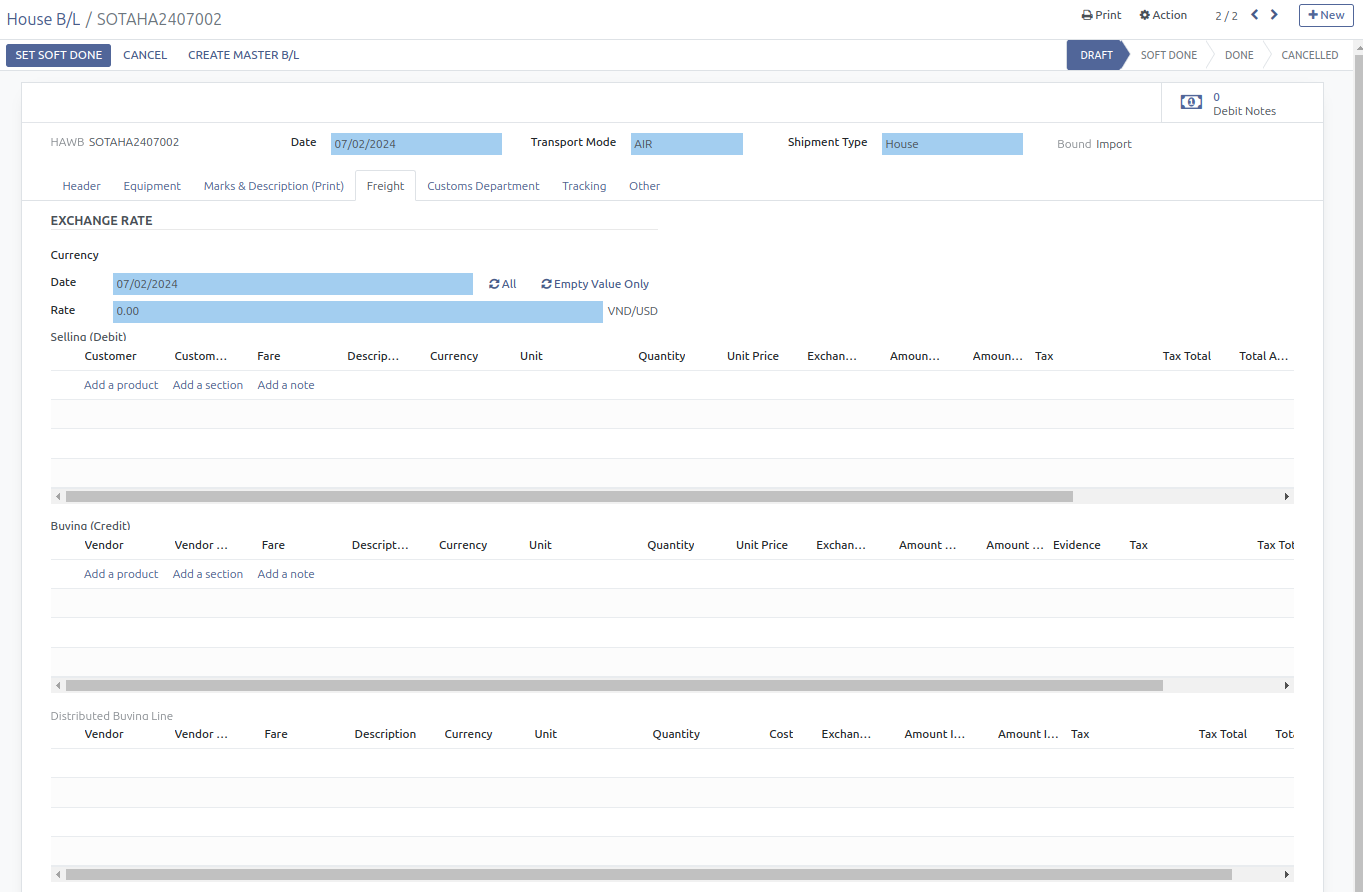Open the Tracking tab
1363x892 pixels.
[x=584, y=186]
